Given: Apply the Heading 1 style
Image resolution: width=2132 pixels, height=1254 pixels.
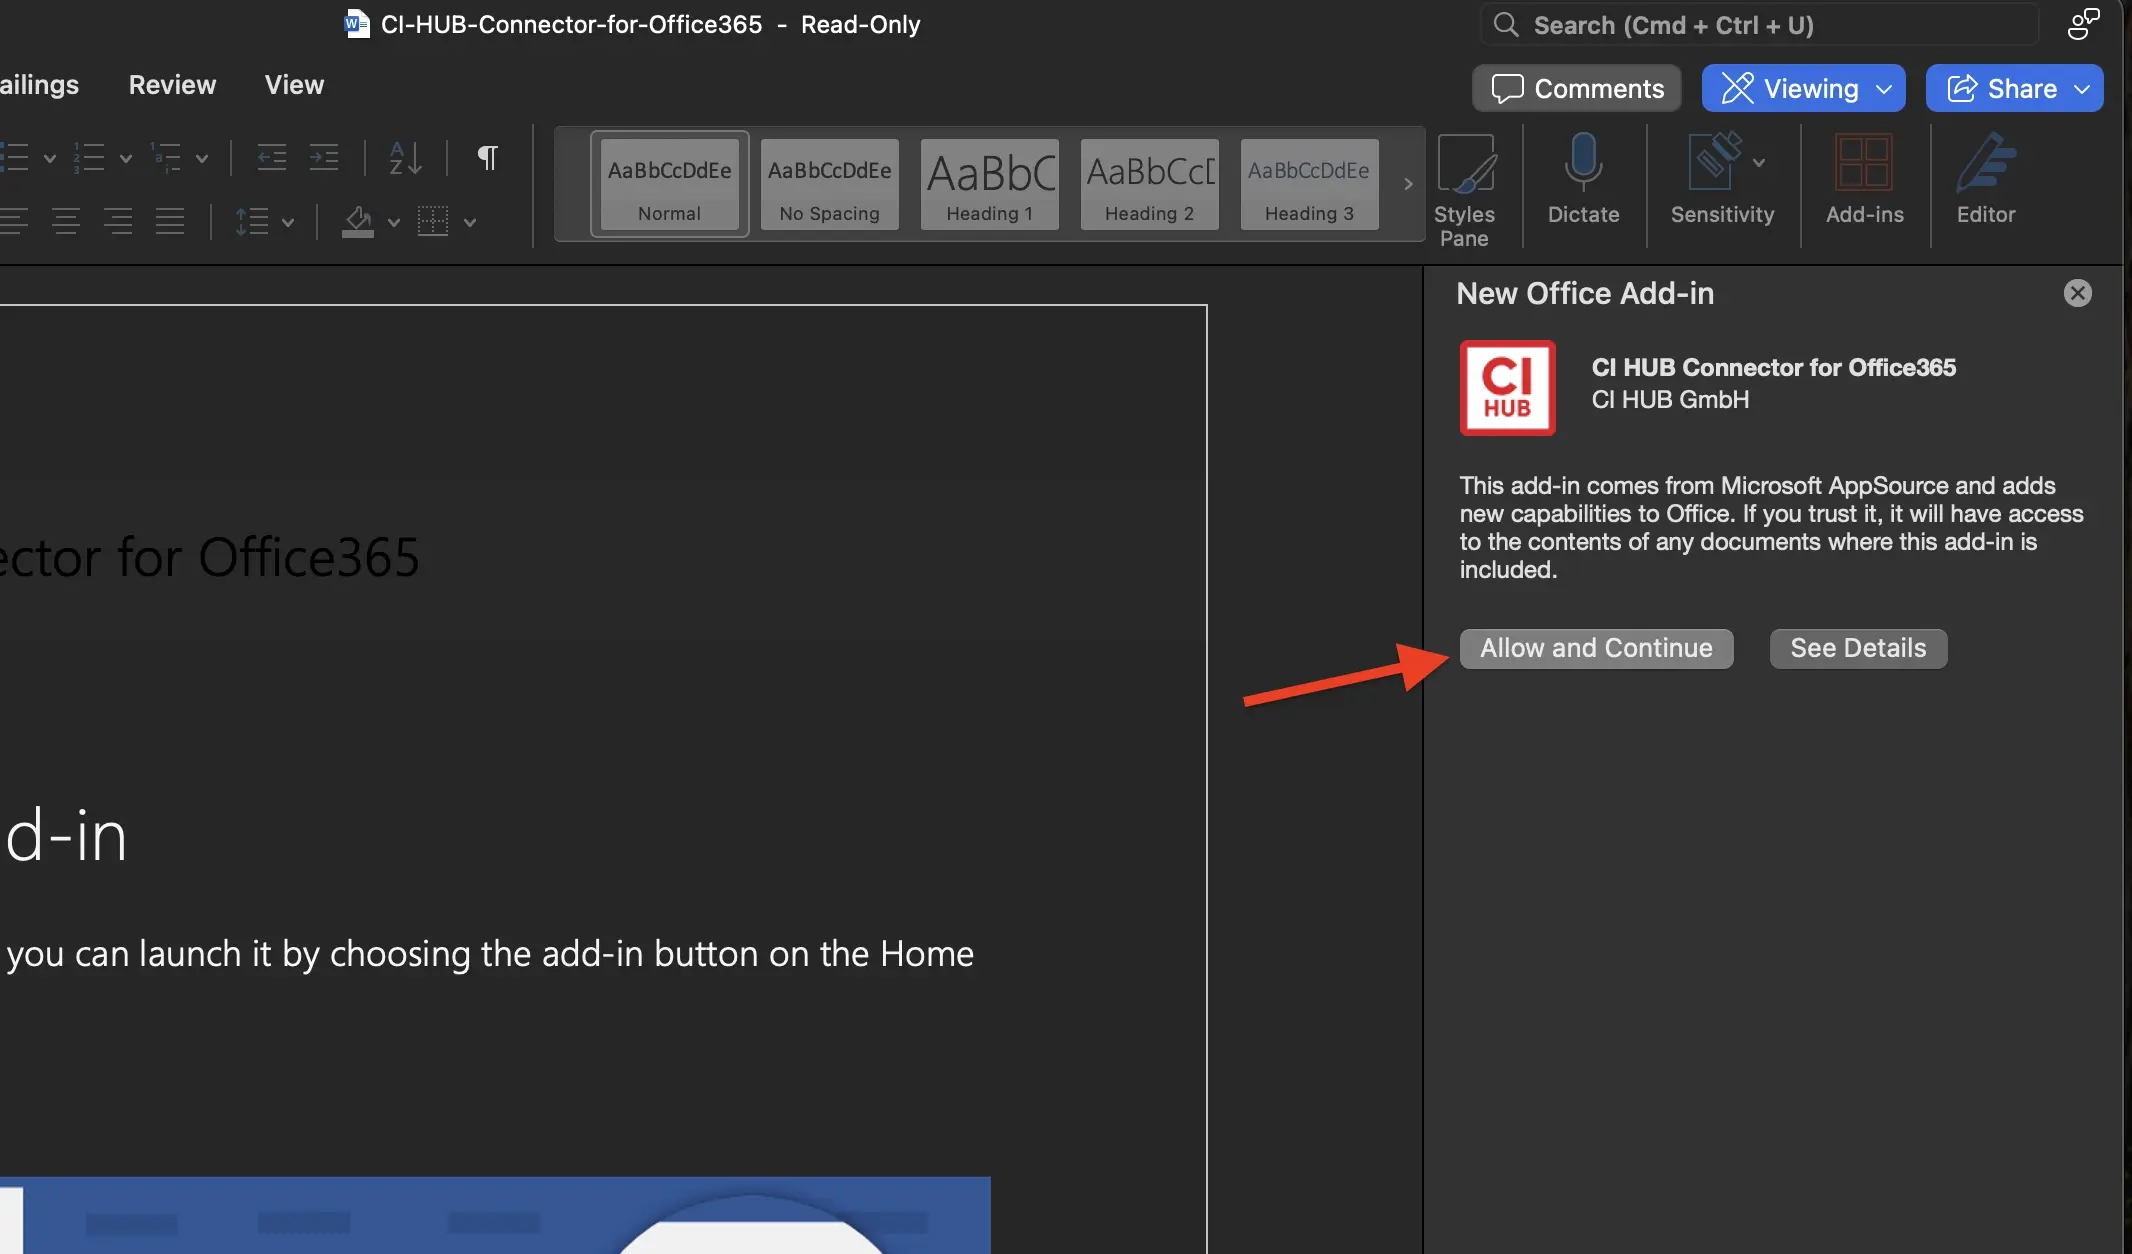Looking at the screenshot, I should tap(990, 184).
